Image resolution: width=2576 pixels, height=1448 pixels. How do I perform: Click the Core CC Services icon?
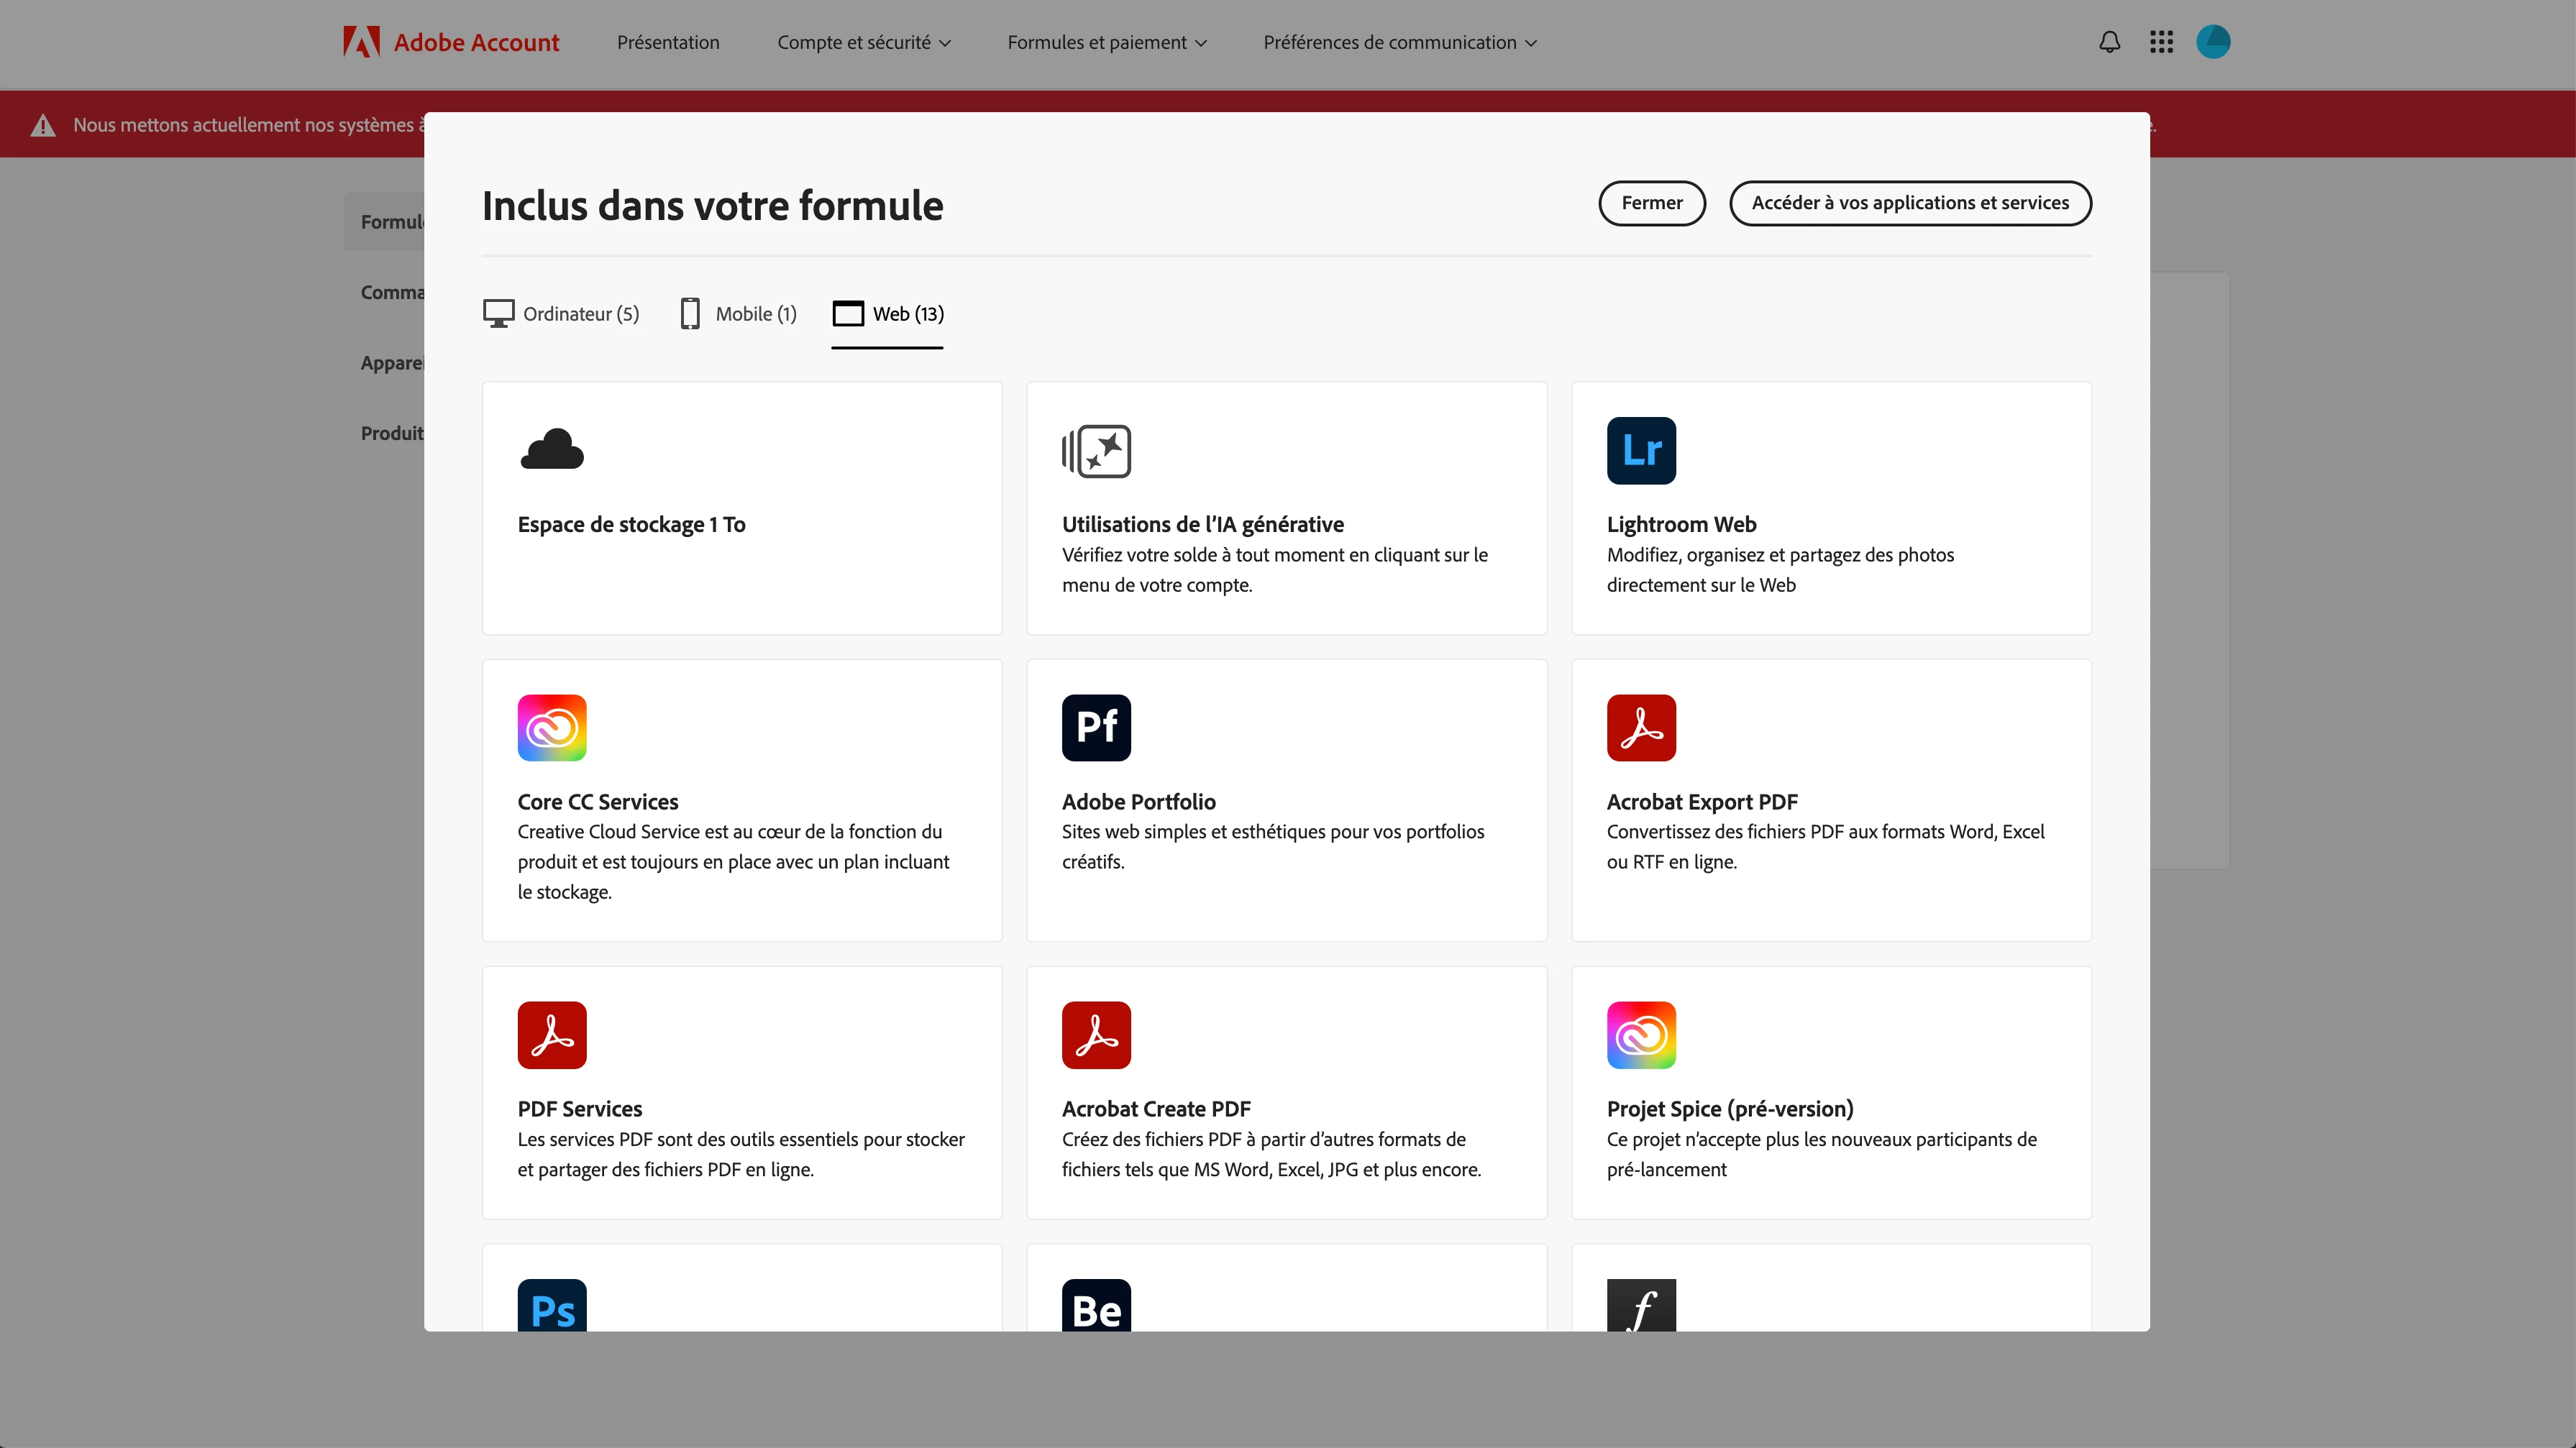point(552,728)
